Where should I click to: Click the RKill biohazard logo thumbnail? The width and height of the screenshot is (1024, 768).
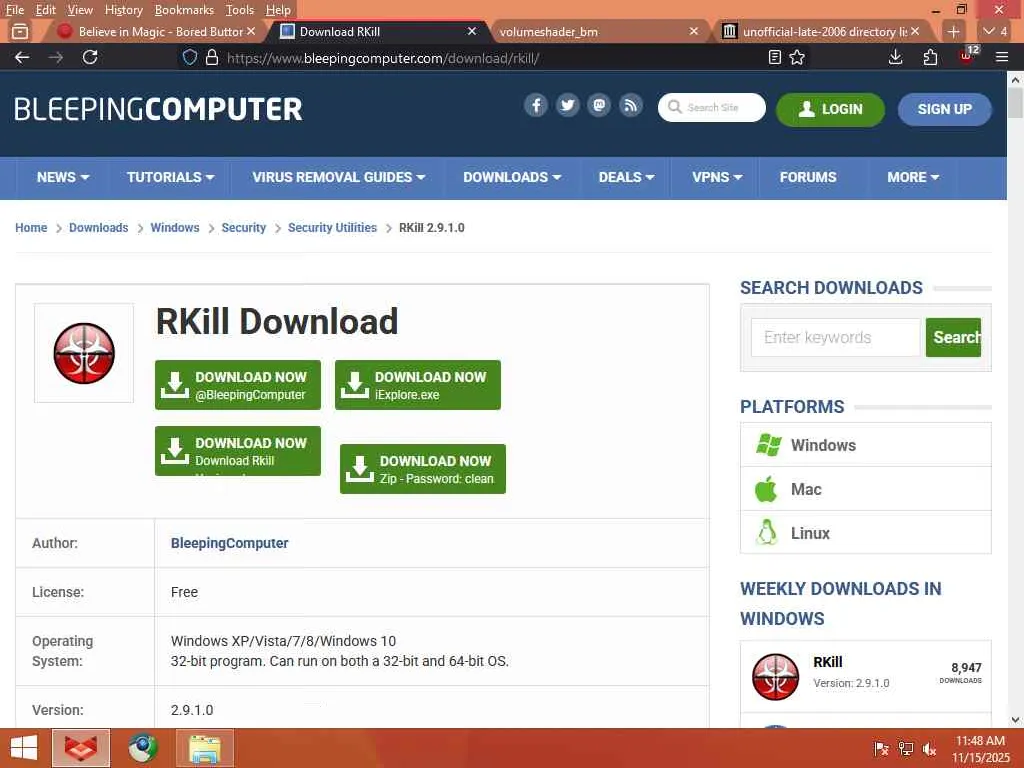[84, 353]
